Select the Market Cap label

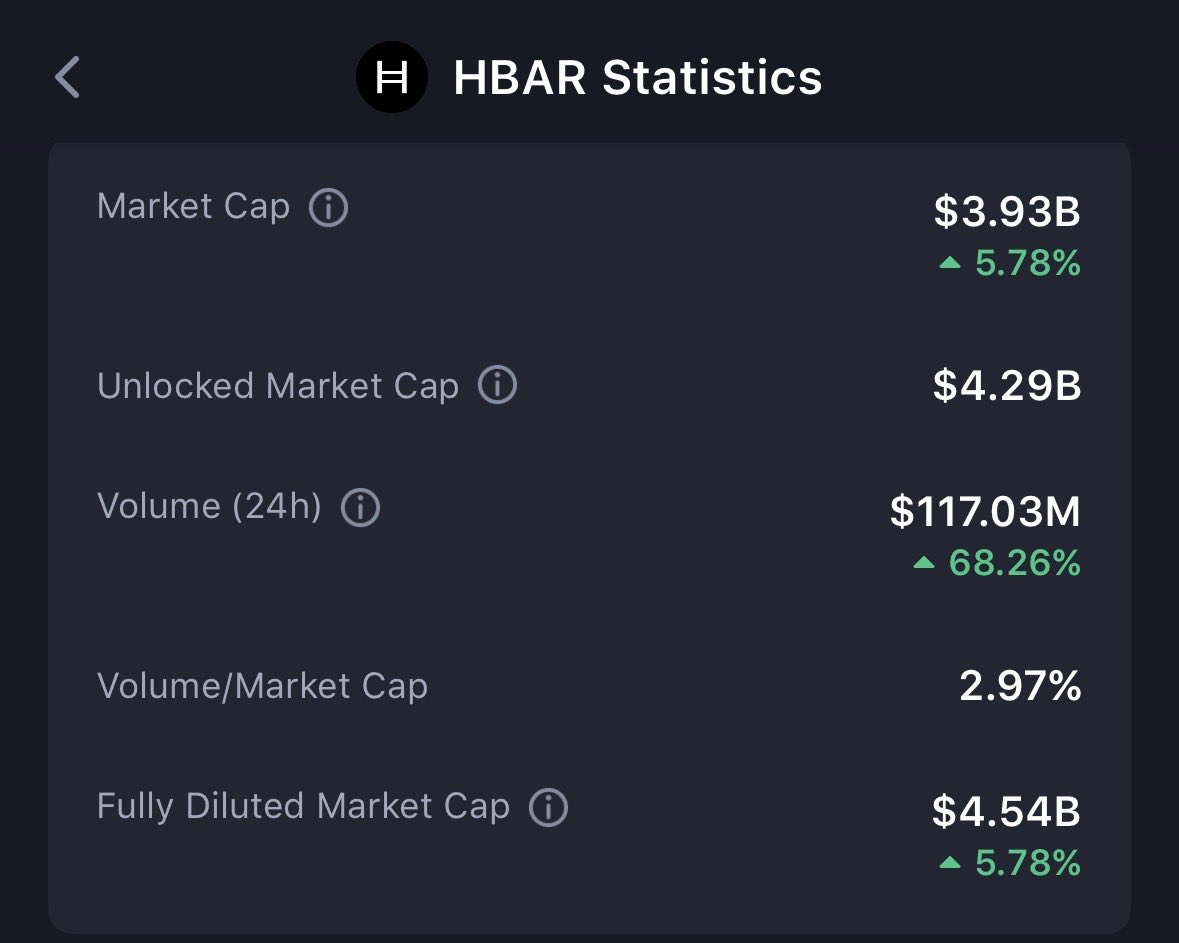[x=193, y=207]
